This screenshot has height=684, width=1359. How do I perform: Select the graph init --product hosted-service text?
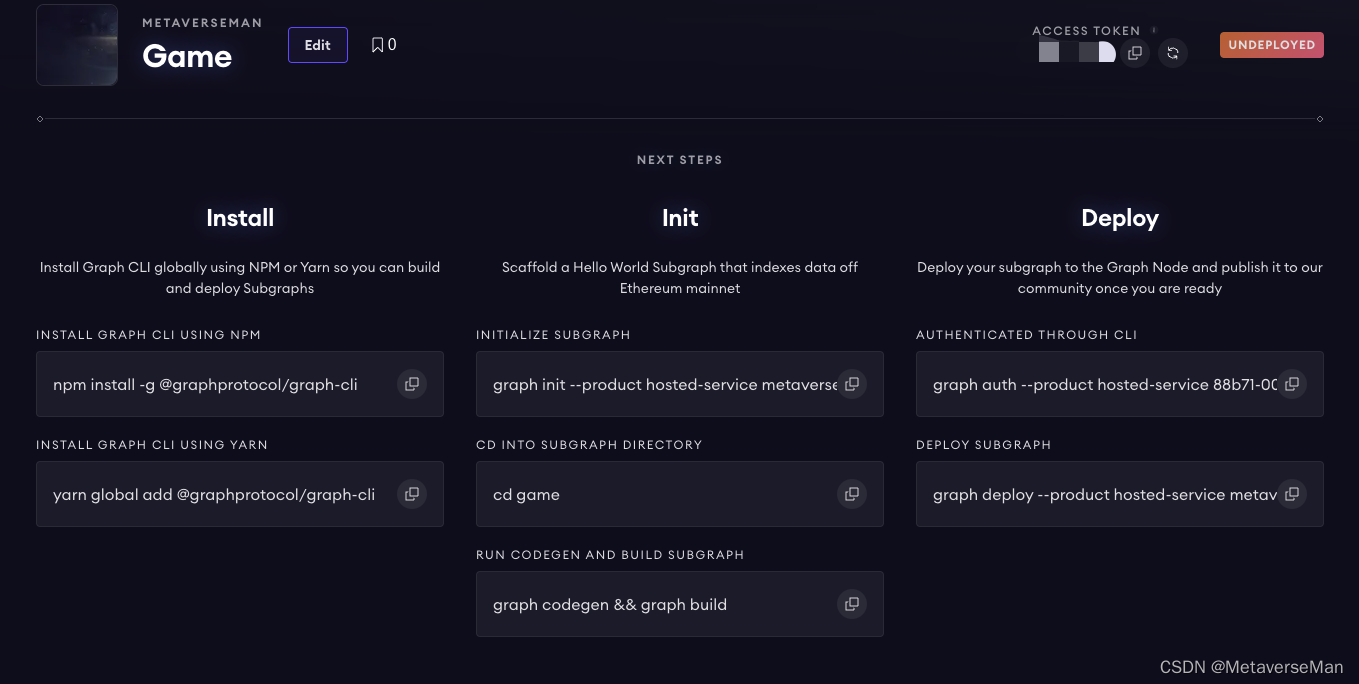[x=665, y=385]
